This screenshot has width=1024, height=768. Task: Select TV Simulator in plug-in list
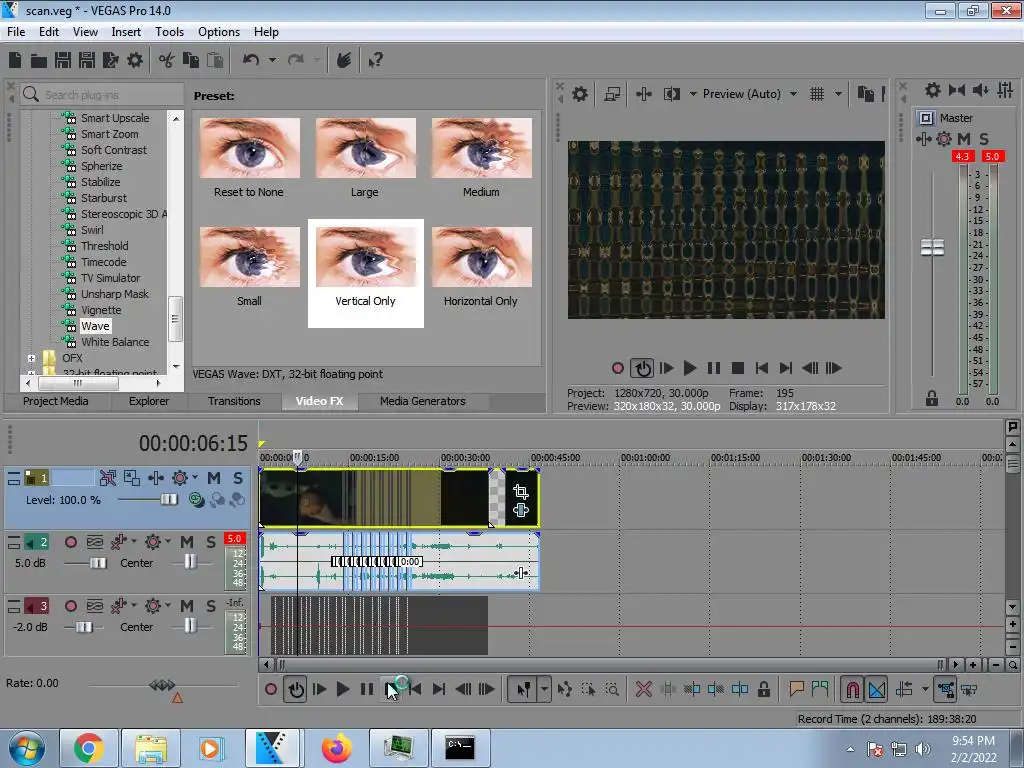point(110,278)
